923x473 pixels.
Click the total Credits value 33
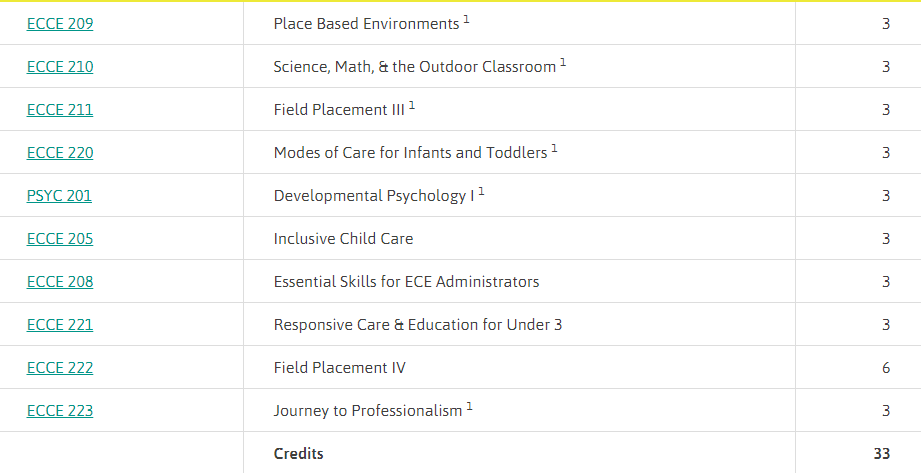[x=881, y=454]
